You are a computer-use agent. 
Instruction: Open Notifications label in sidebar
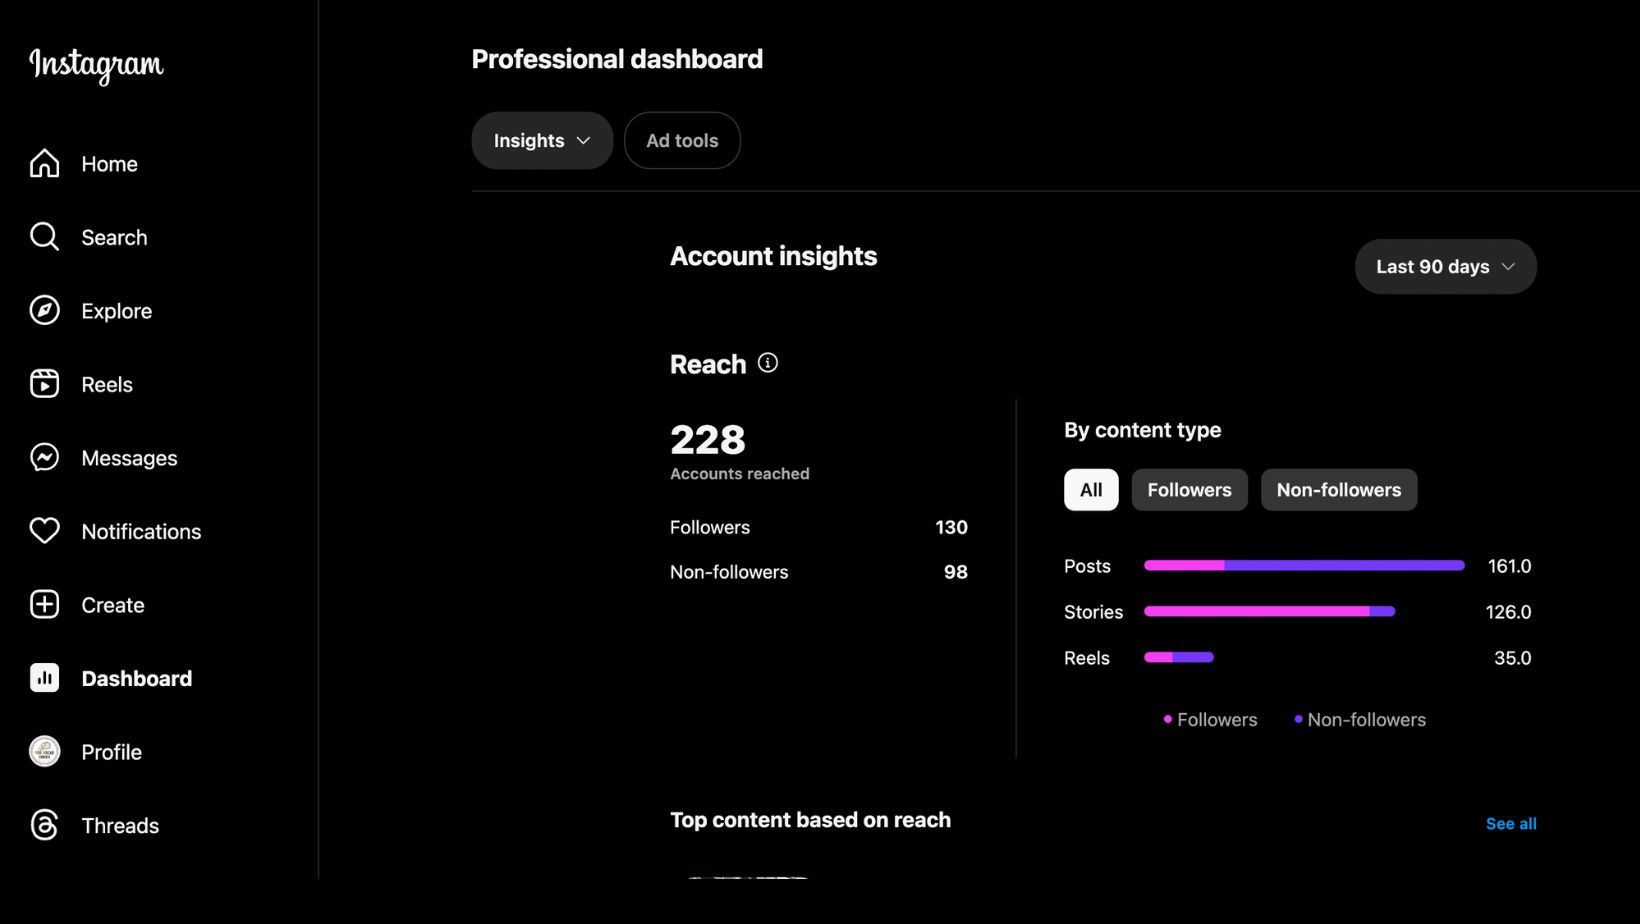point(141,532)
